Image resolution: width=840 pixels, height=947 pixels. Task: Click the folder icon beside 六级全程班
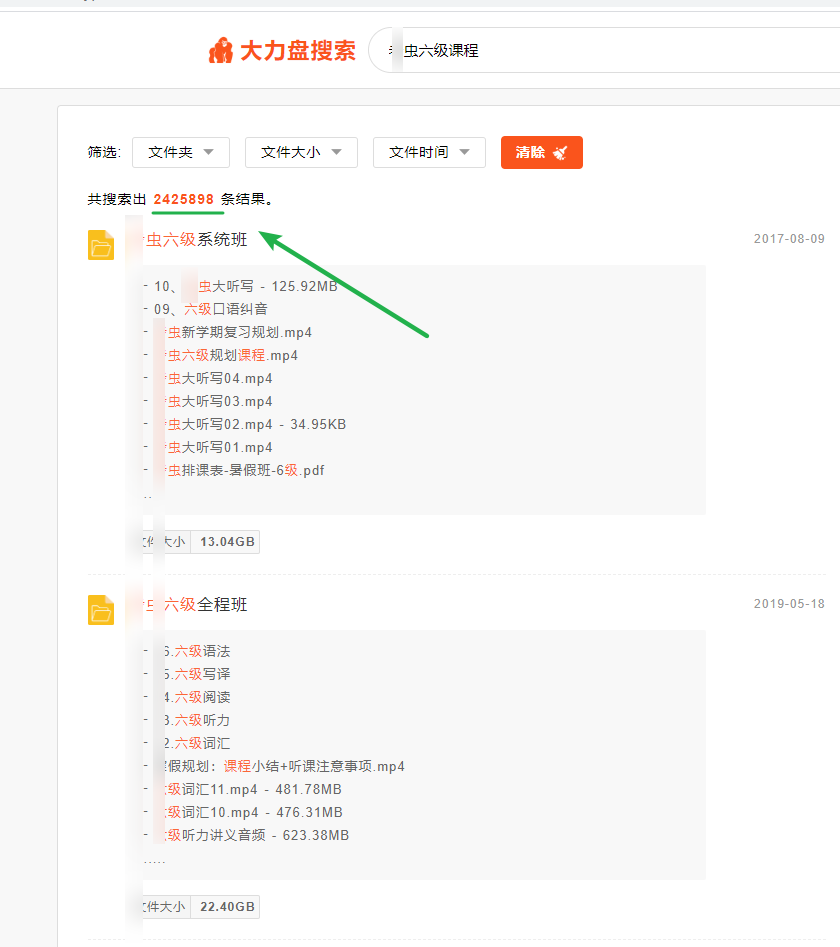pyautogui.click(x=101, y=609)
